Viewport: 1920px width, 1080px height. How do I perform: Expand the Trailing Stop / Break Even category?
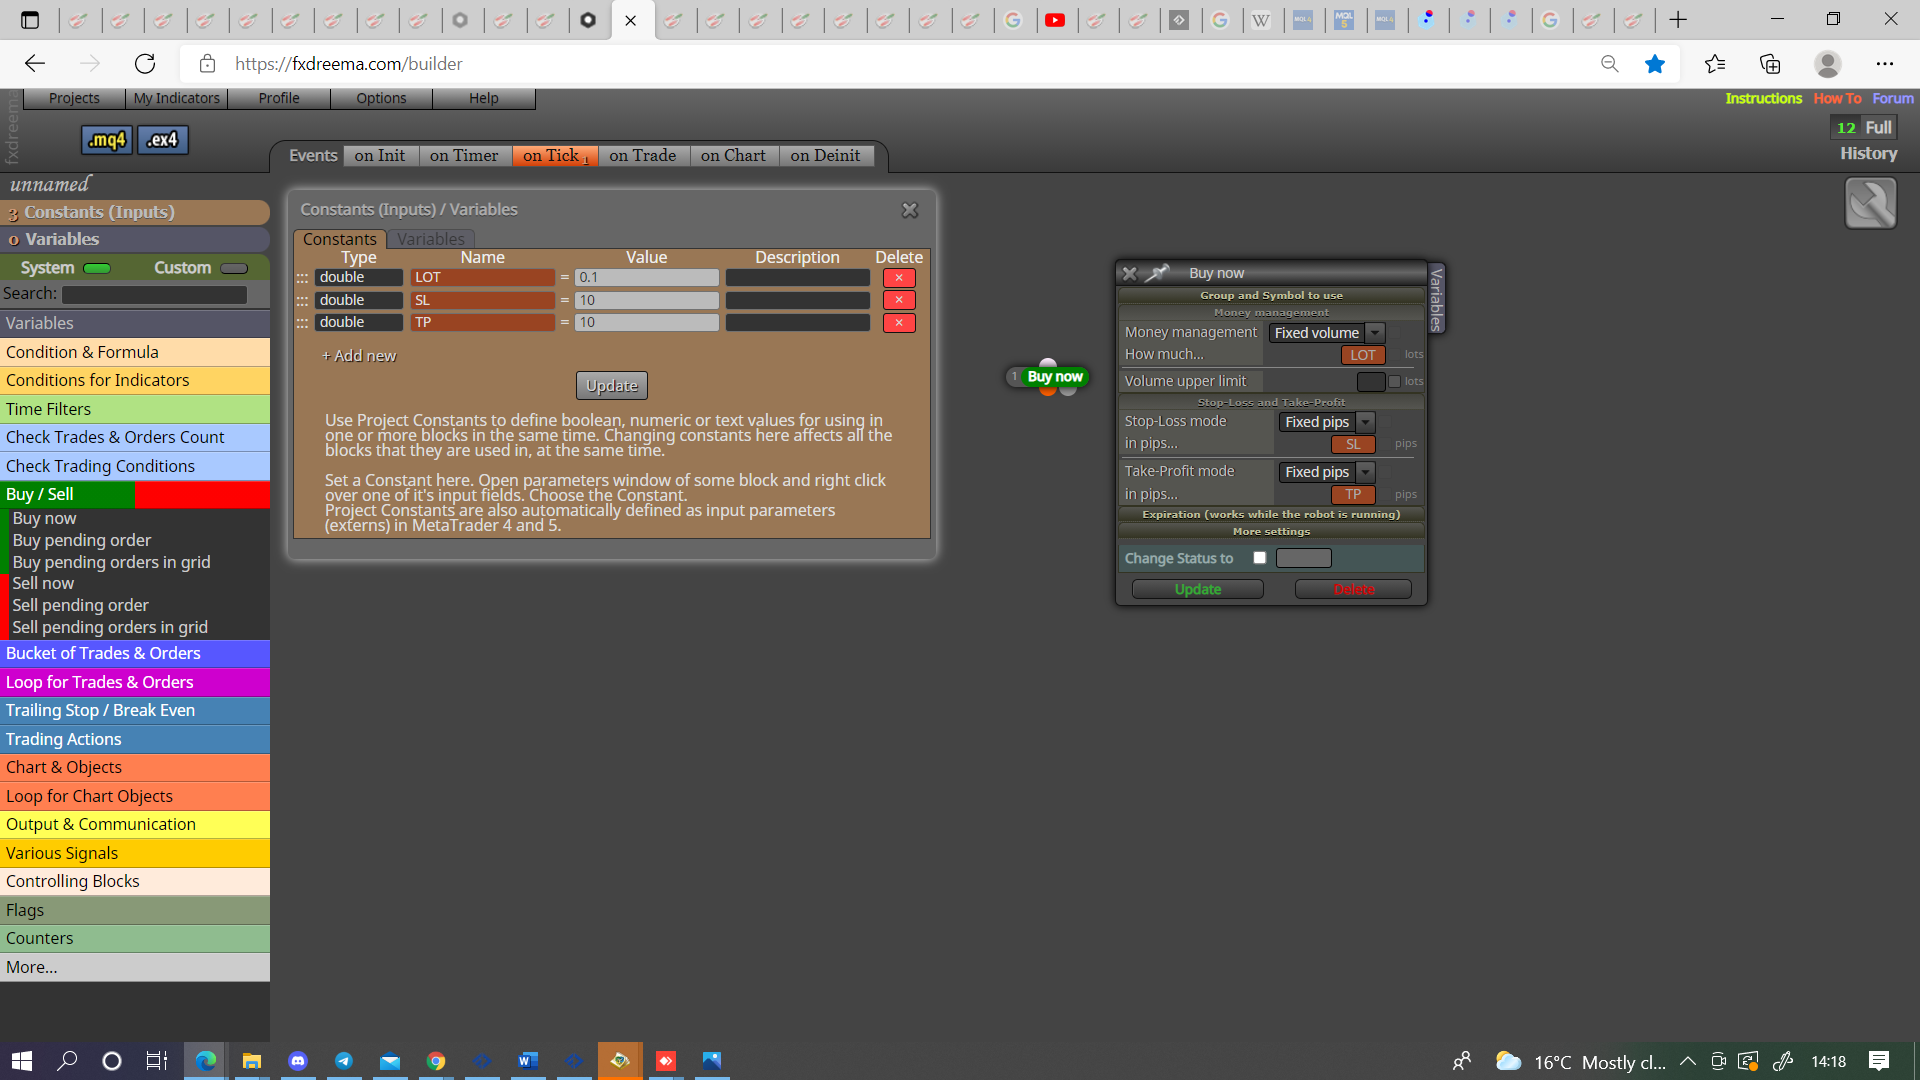135,710
